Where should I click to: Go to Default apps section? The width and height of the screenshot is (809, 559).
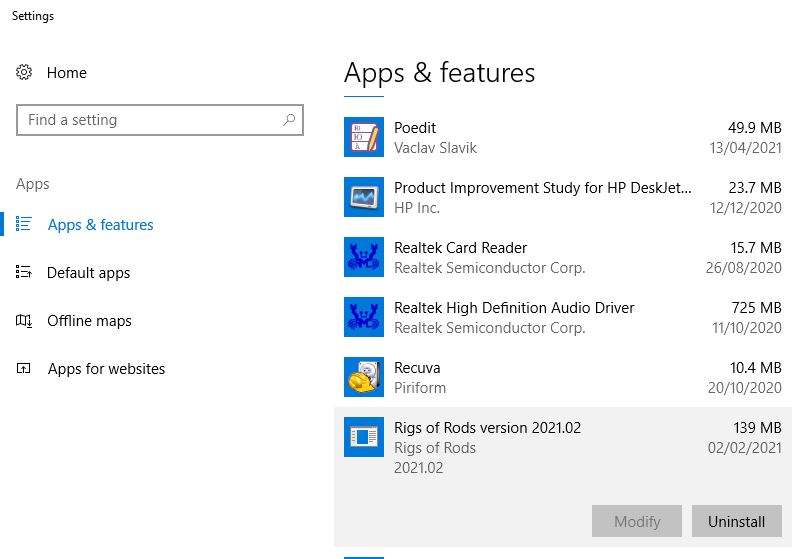click(88, 273)
